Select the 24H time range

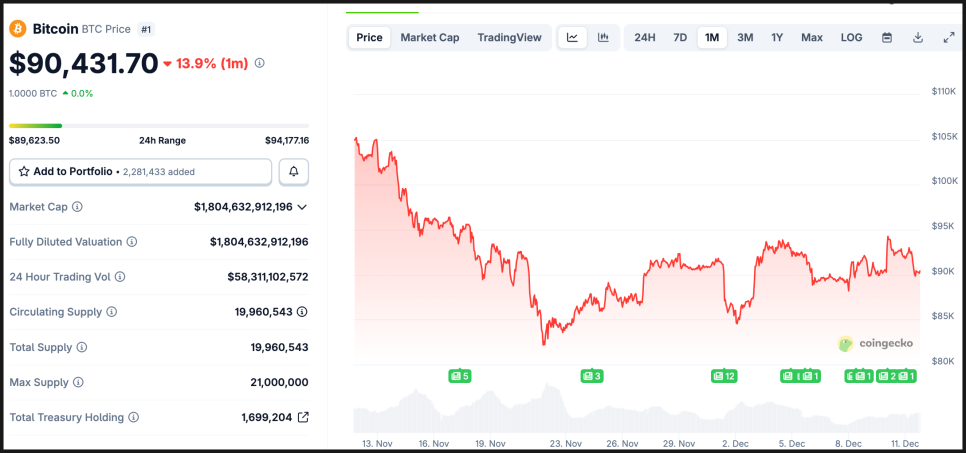click(645, 38)
